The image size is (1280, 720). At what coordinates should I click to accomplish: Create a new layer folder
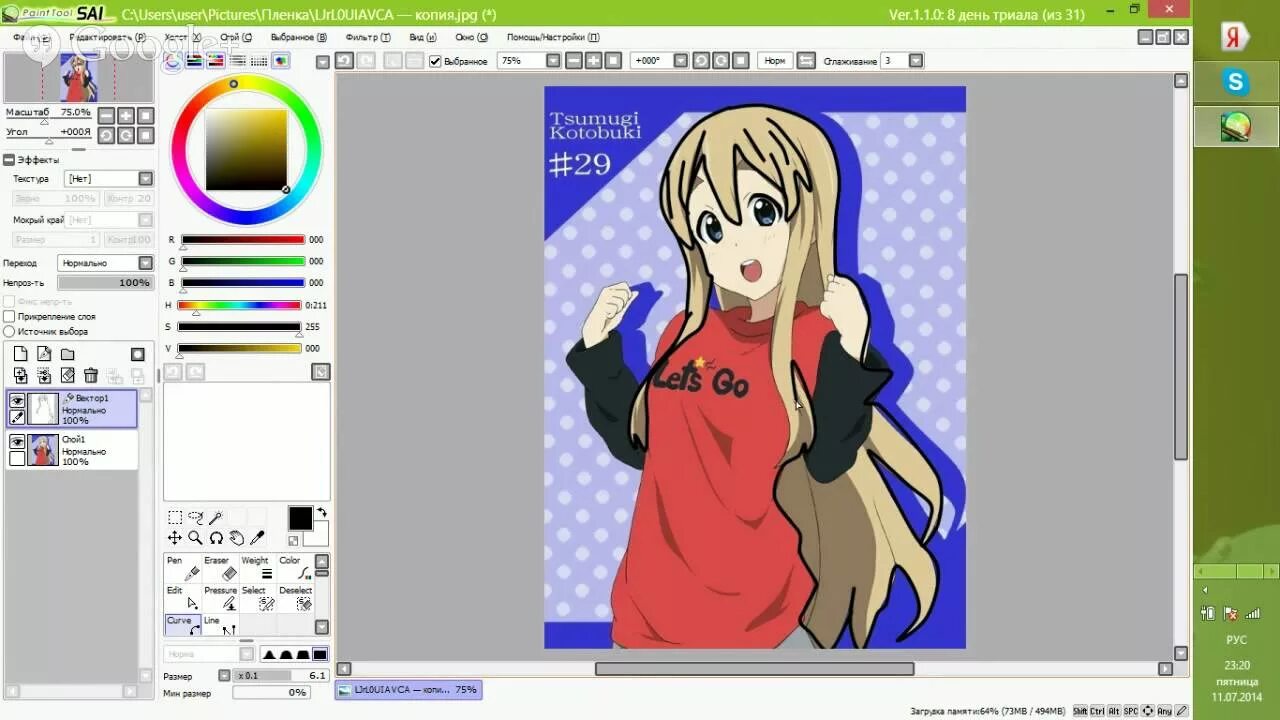(x=67, y=354)
